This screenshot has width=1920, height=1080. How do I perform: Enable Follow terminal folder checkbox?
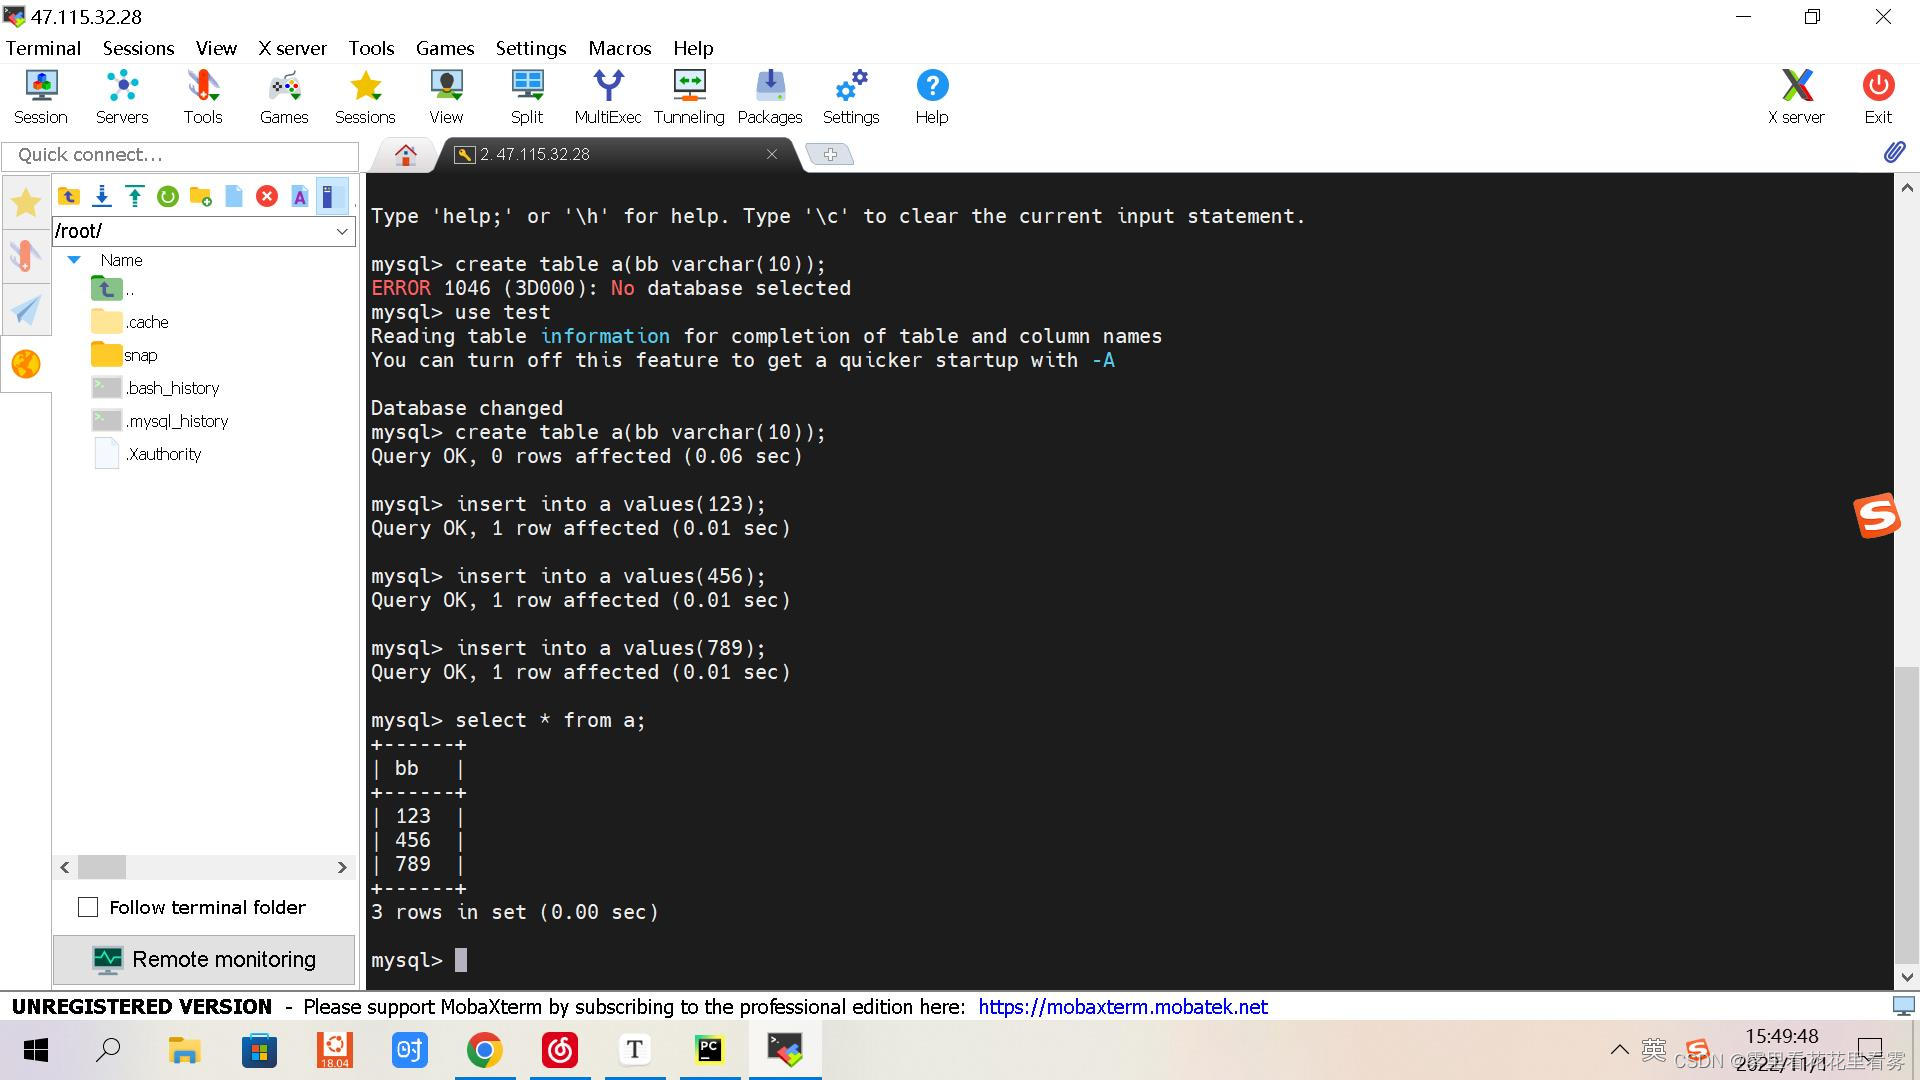tap(88, 907)
